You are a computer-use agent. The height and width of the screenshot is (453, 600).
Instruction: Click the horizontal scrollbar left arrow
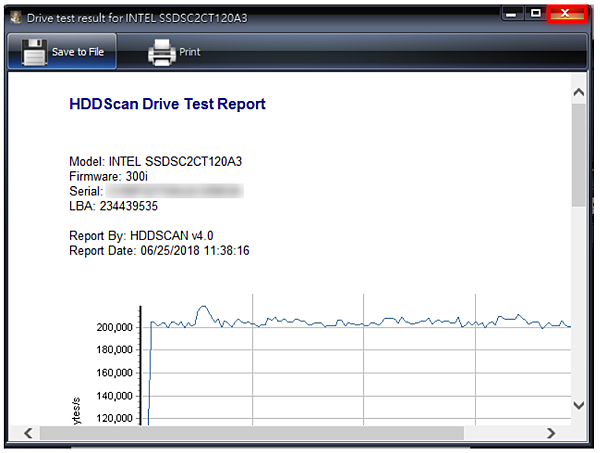28,433
